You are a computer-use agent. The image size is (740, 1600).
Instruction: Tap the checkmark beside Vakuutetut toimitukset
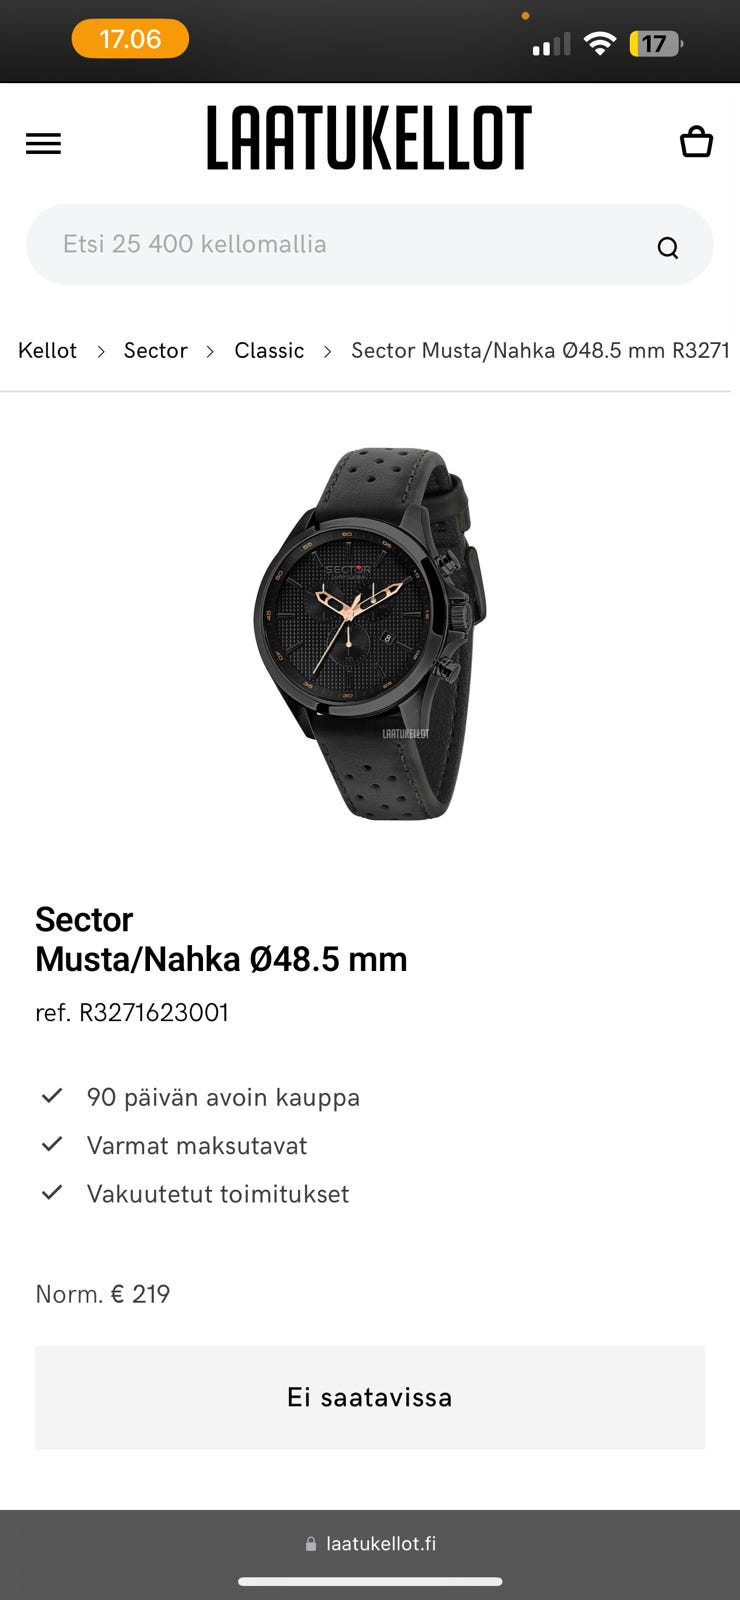coord(52,1192)
